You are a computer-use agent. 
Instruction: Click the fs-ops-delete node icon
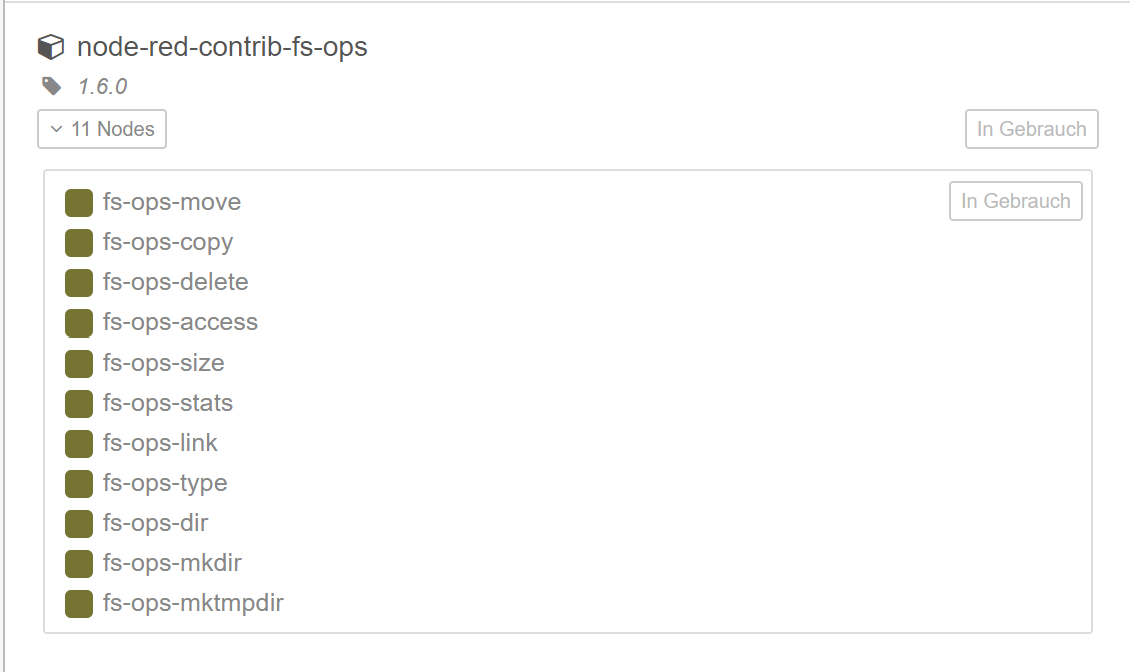click(79, 283)
